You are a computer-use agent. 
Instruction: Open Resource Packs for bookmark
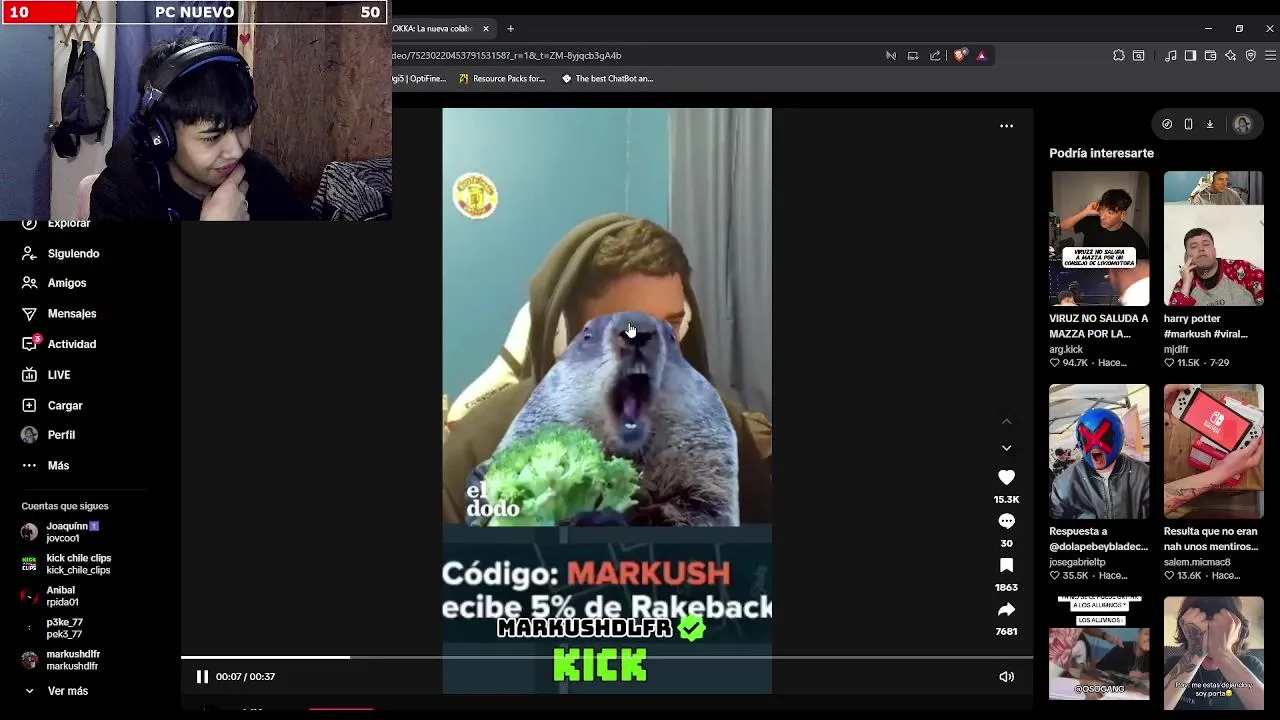[501, 79]
